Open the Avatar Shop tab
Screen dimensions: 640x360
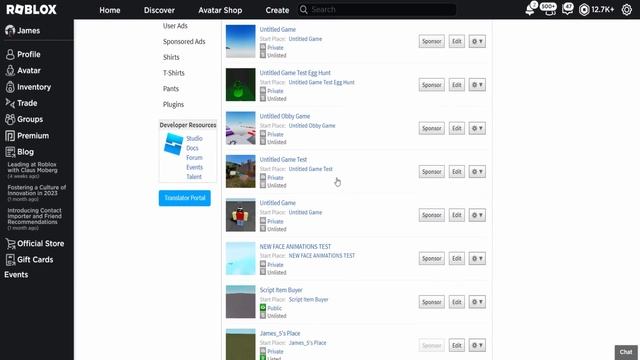[x=220, y=10]
